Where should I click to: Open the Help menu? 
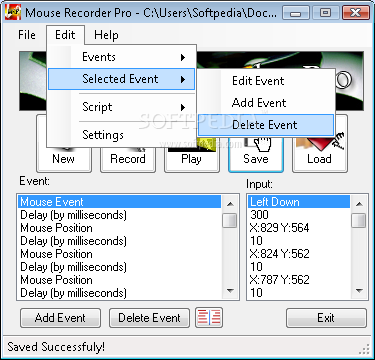point(106,35)
